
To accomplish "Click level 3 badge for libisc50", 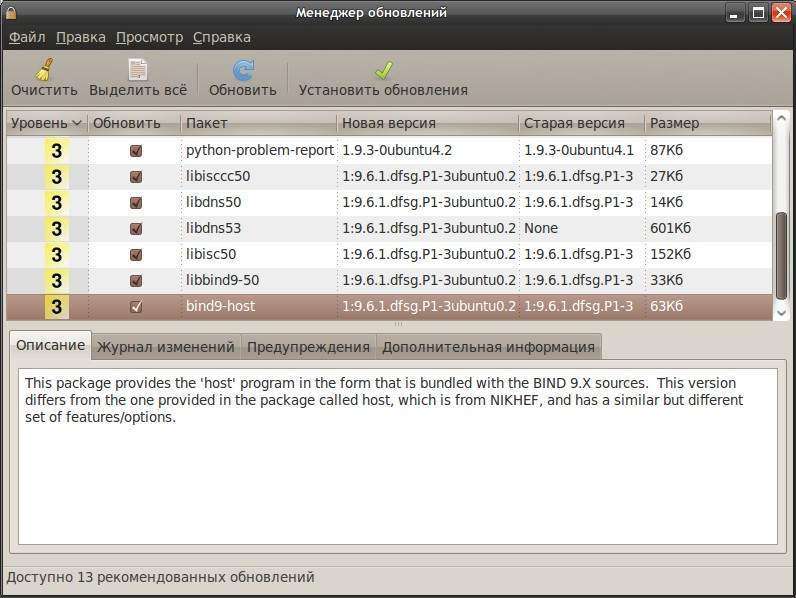I will tap(56, 254).
